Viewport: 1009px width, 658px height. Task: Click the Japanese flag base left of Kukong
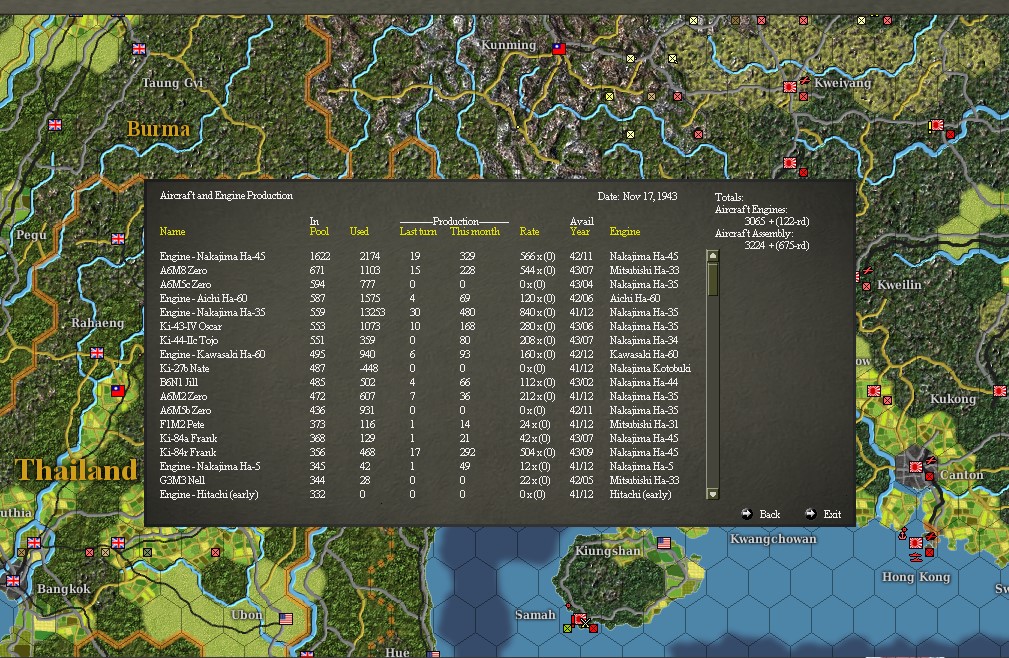pyautogui.click(x=874, y=391)
